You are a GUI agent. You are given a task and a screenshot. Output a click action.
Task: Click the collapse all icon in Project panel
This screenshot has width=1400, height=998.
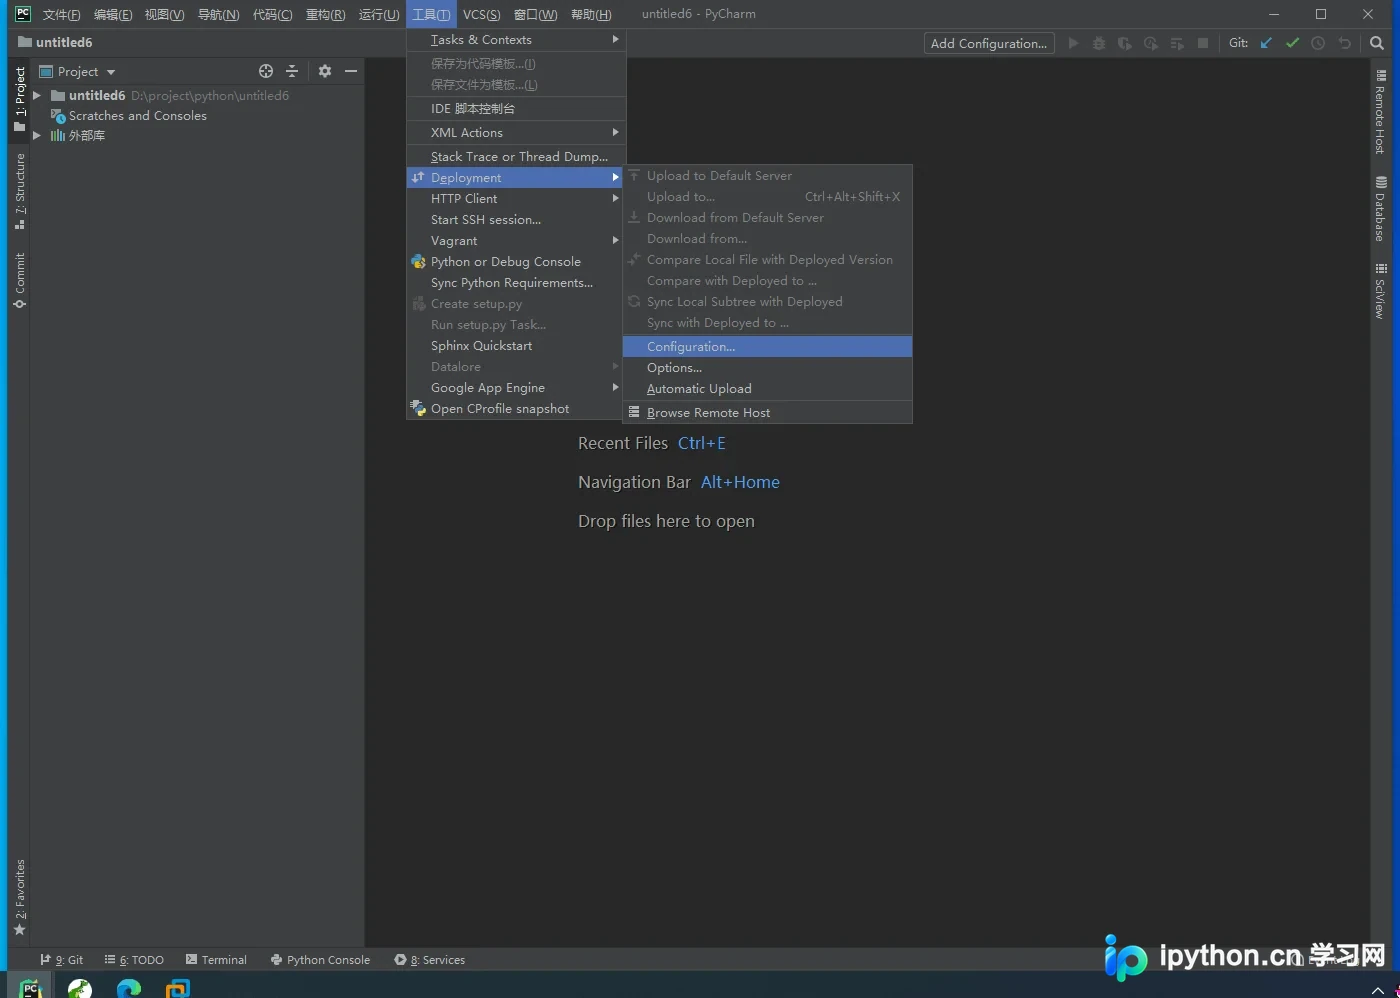[292, 71]
